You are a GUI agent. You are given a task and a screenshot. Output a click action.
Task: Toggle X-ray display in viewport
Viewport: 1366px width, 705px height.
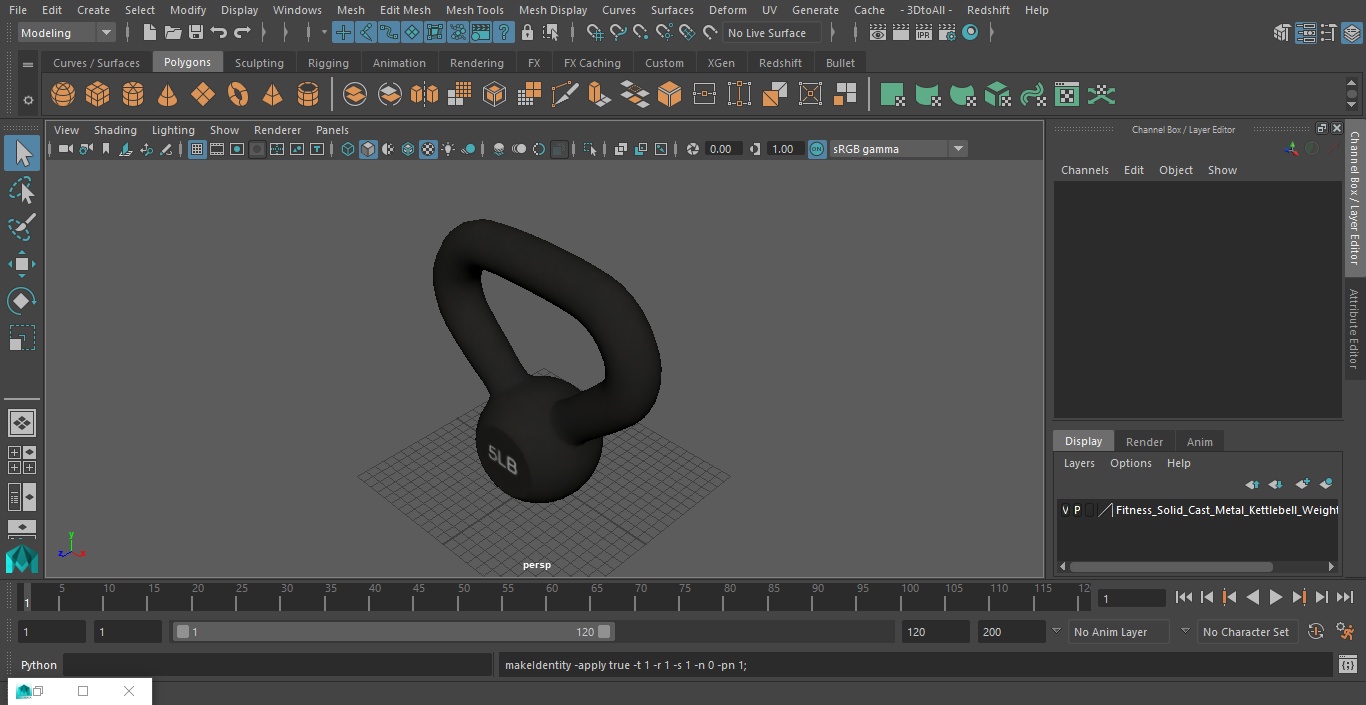(x=620, y=149)
